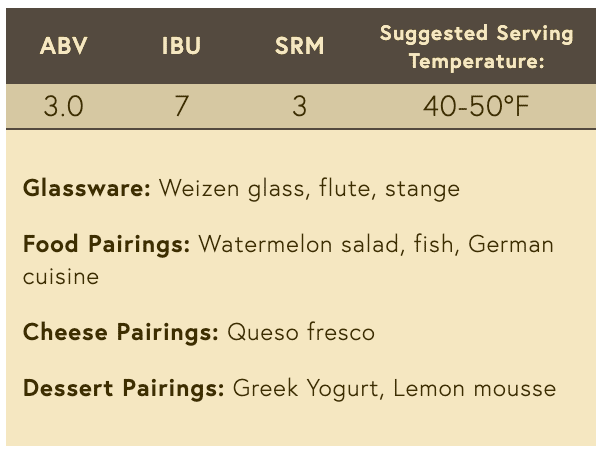606x454 pixels.
Task: Select the SRM value 3
Action: click(300, 106)
